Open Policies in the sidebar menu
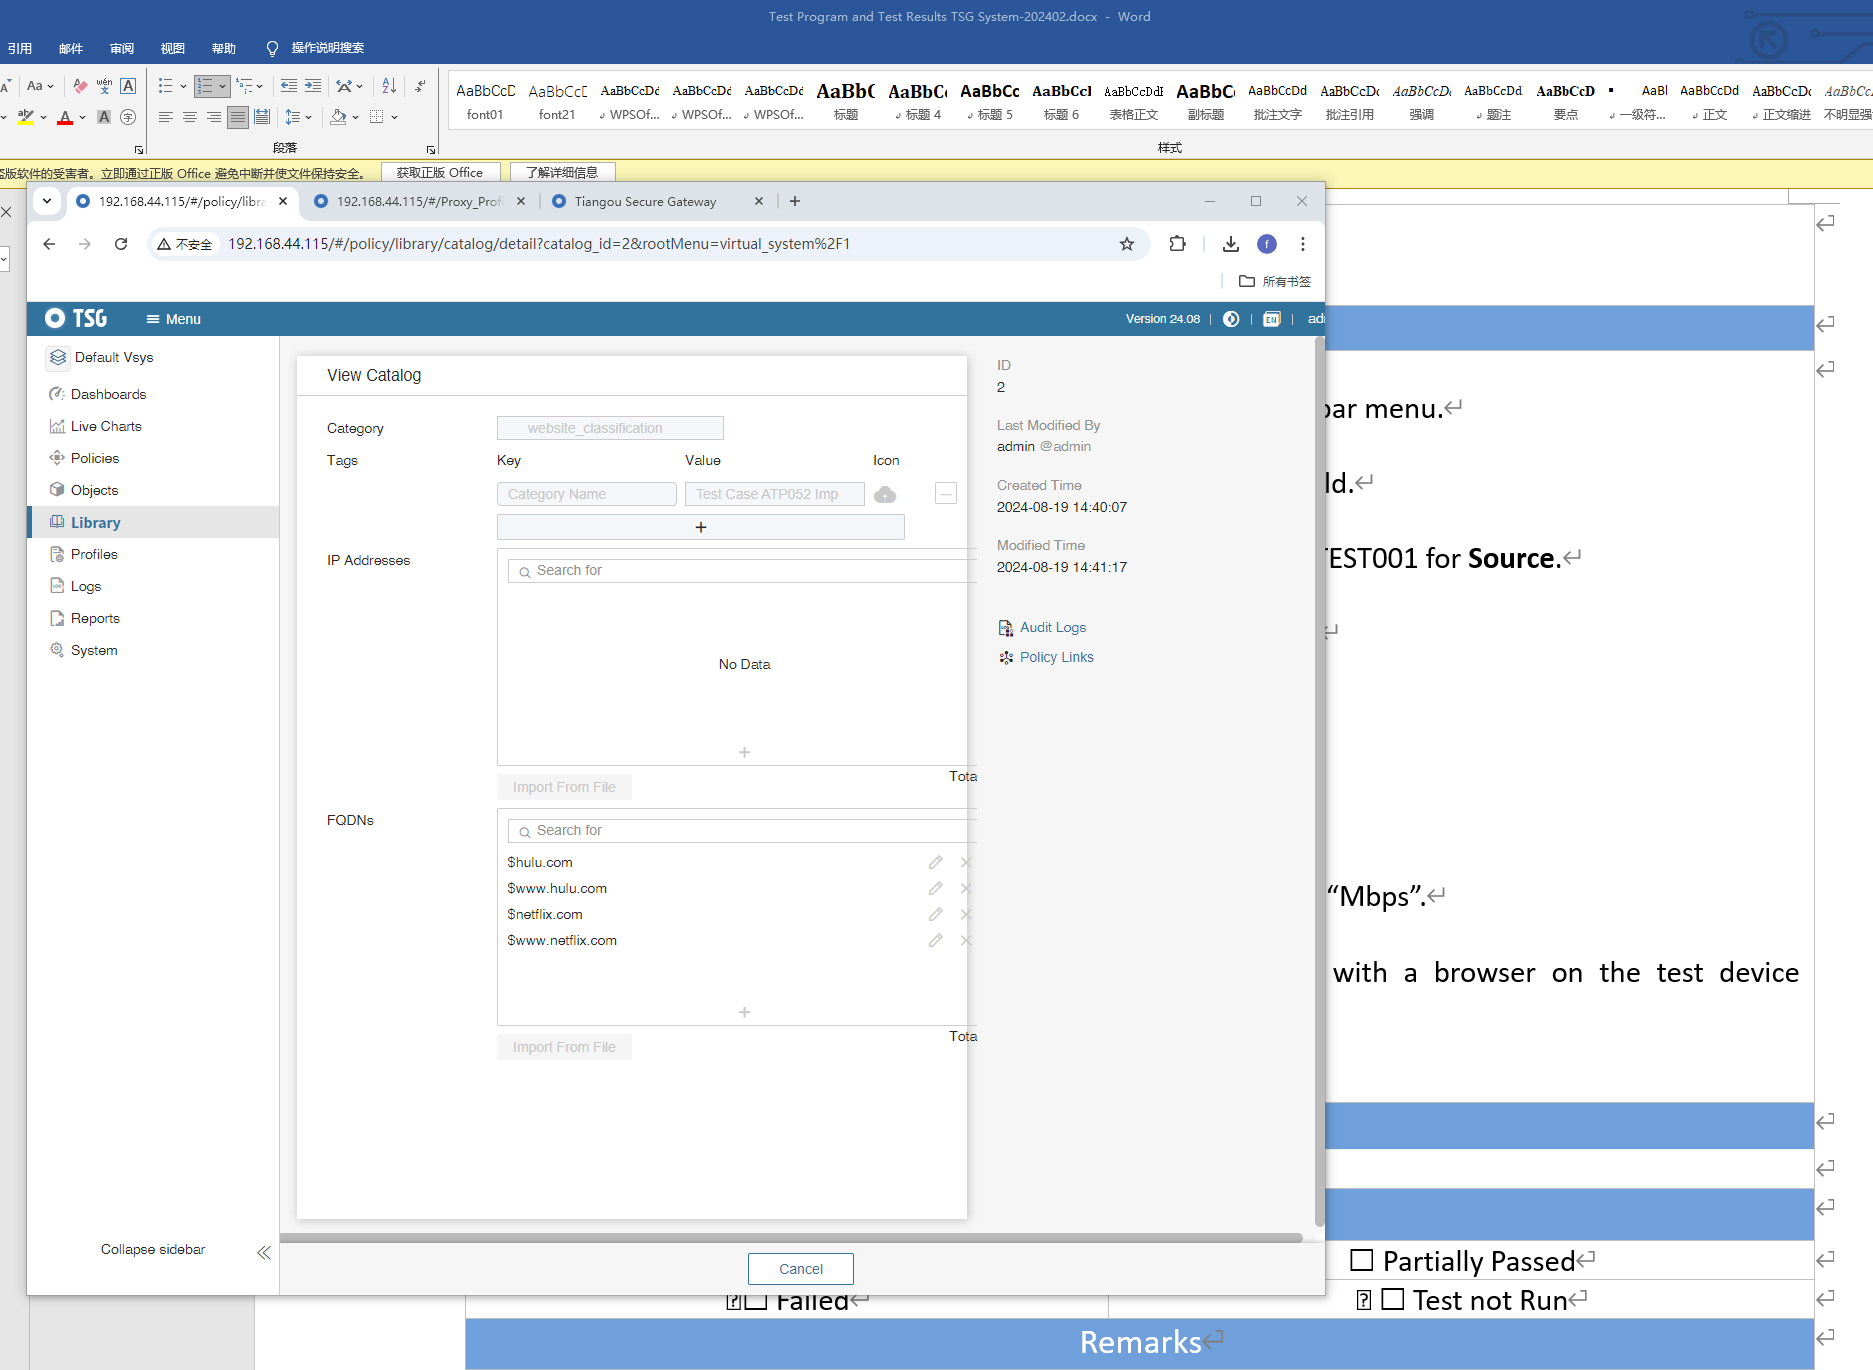Screen dimensions: 1873x1370 [x=95, y=458]
